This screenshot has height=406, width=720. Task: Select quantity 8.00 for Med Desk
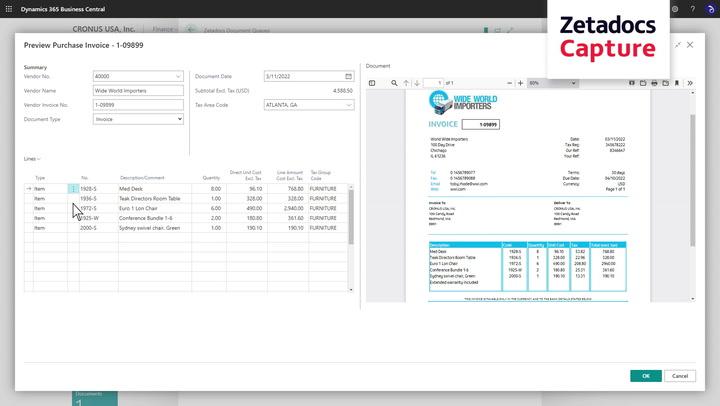(208, 189)
